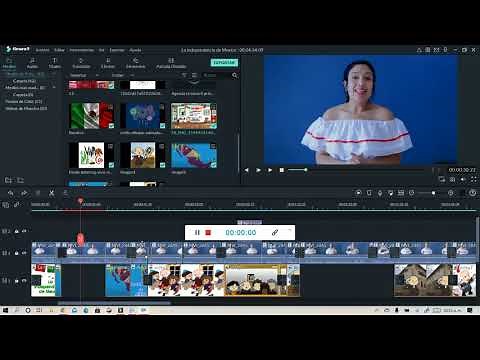
Task: Click the green EXPORTAR button
Action: 224,62
